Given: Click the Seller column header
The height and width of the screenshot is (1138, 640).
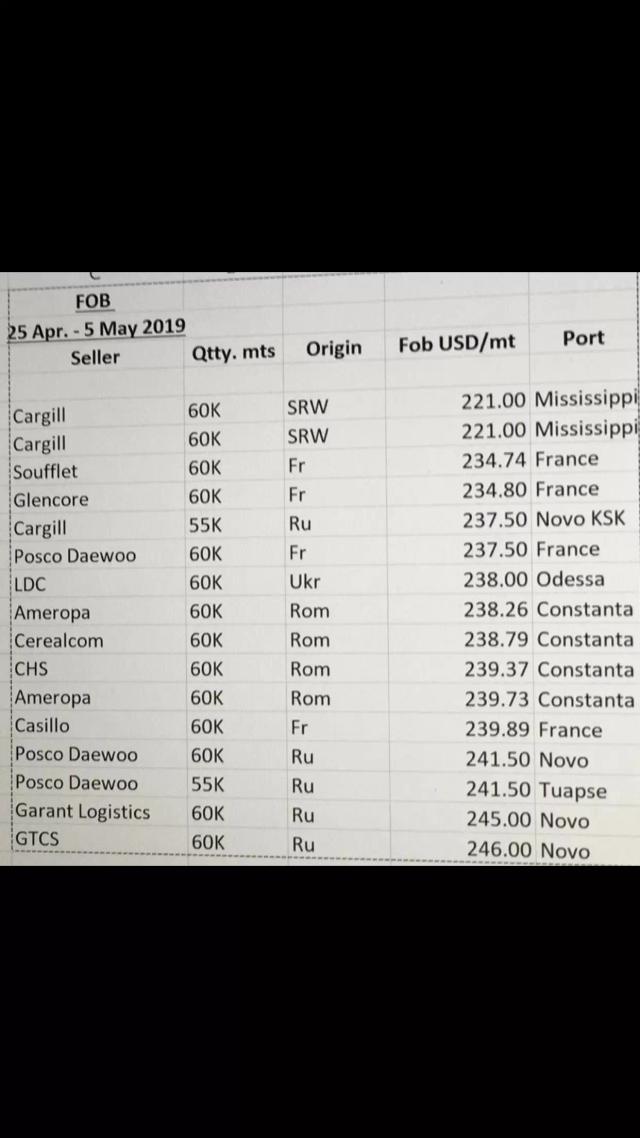Looking at the screenshot, I should coord(95,357).
